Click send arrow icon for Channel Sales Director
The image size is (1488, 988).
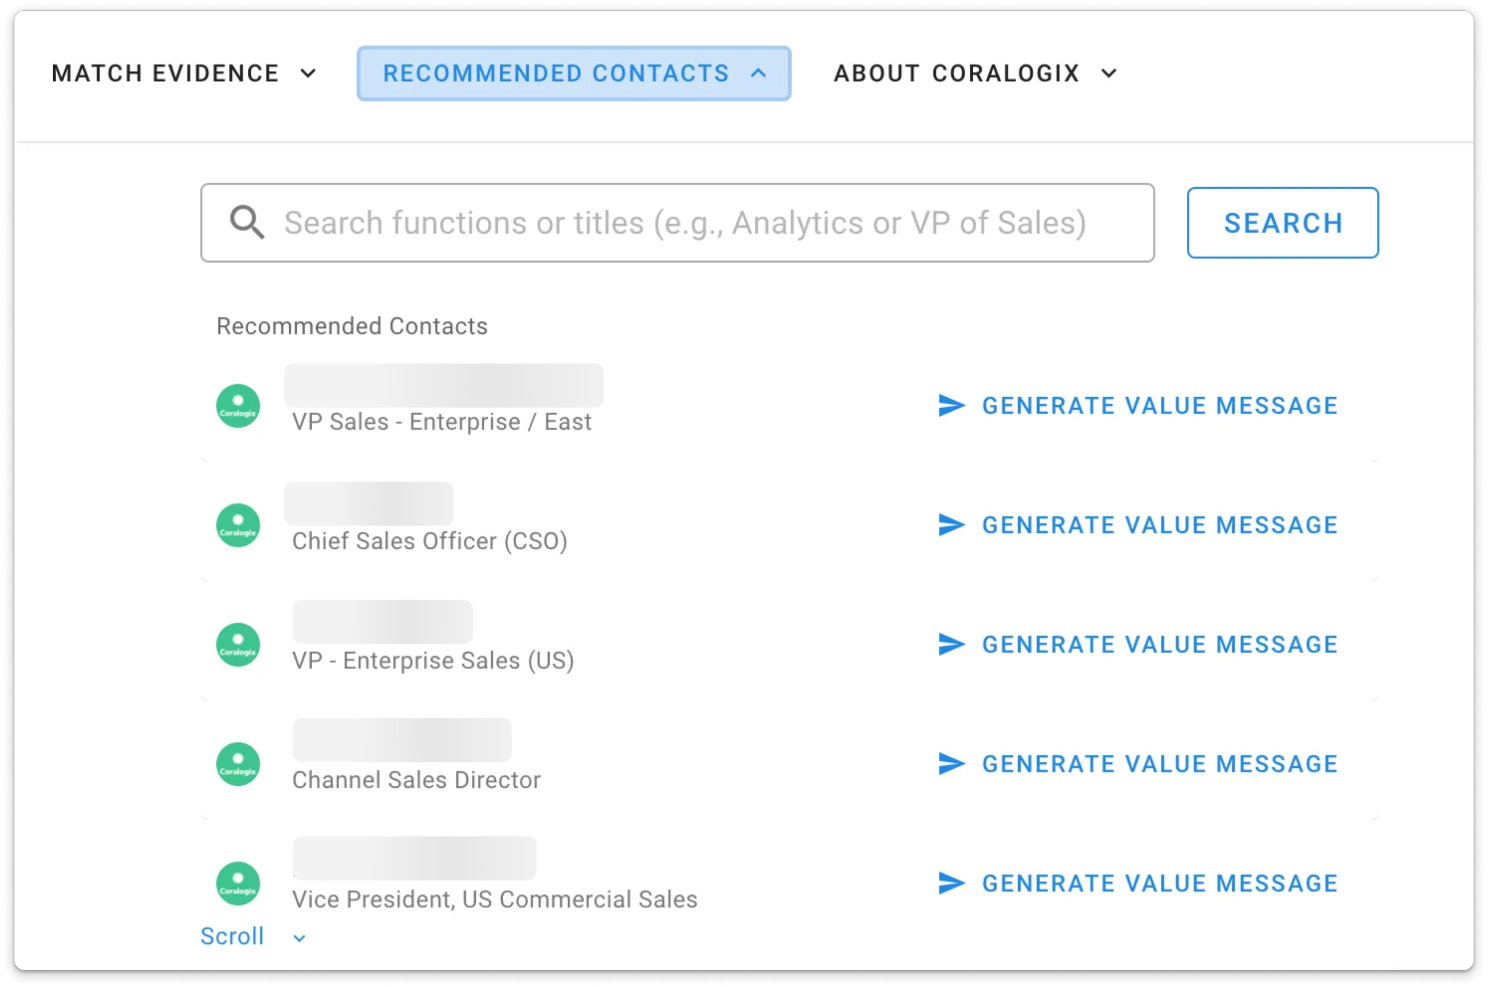951,764
